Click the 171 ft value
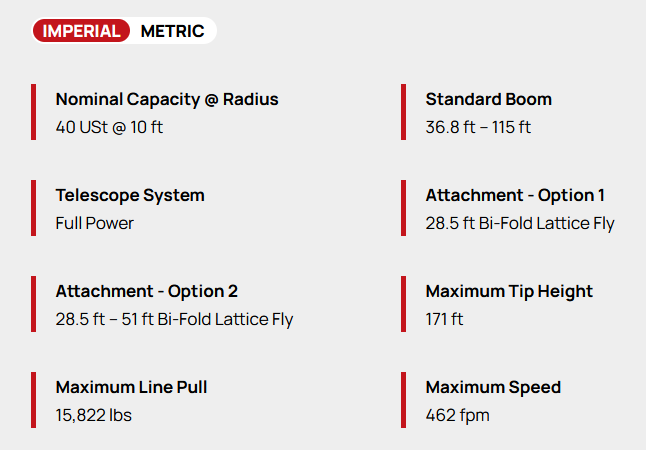The image size is (646, 450). click(445, 319)
